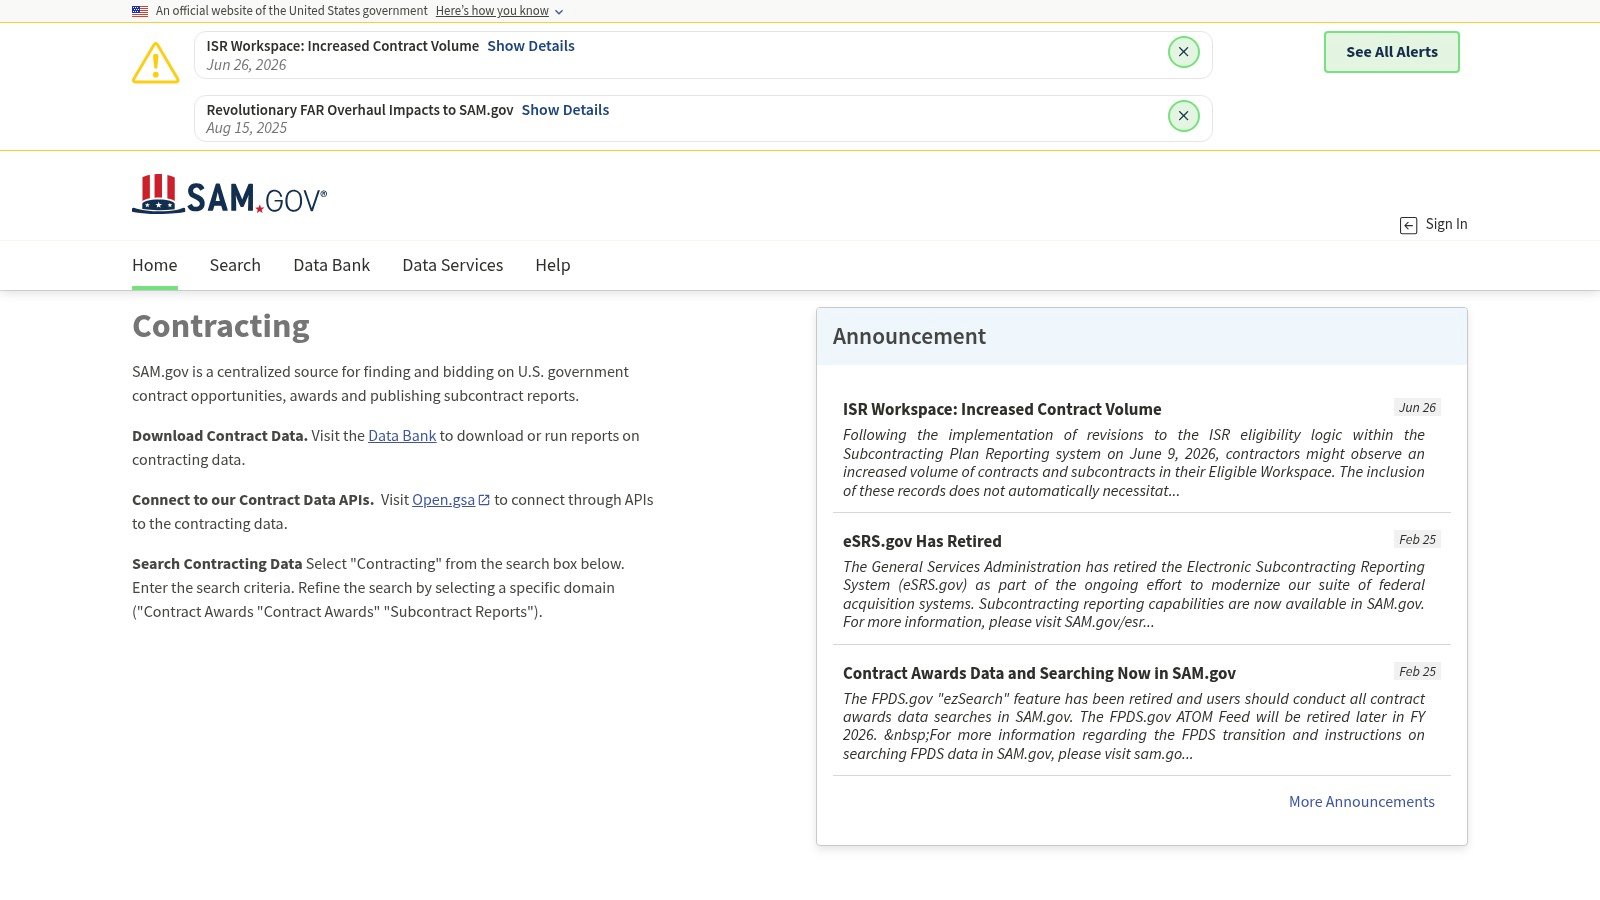Expand "Here's how you know" chevron
The image size is (1600, 900).
tap(559, 12)
